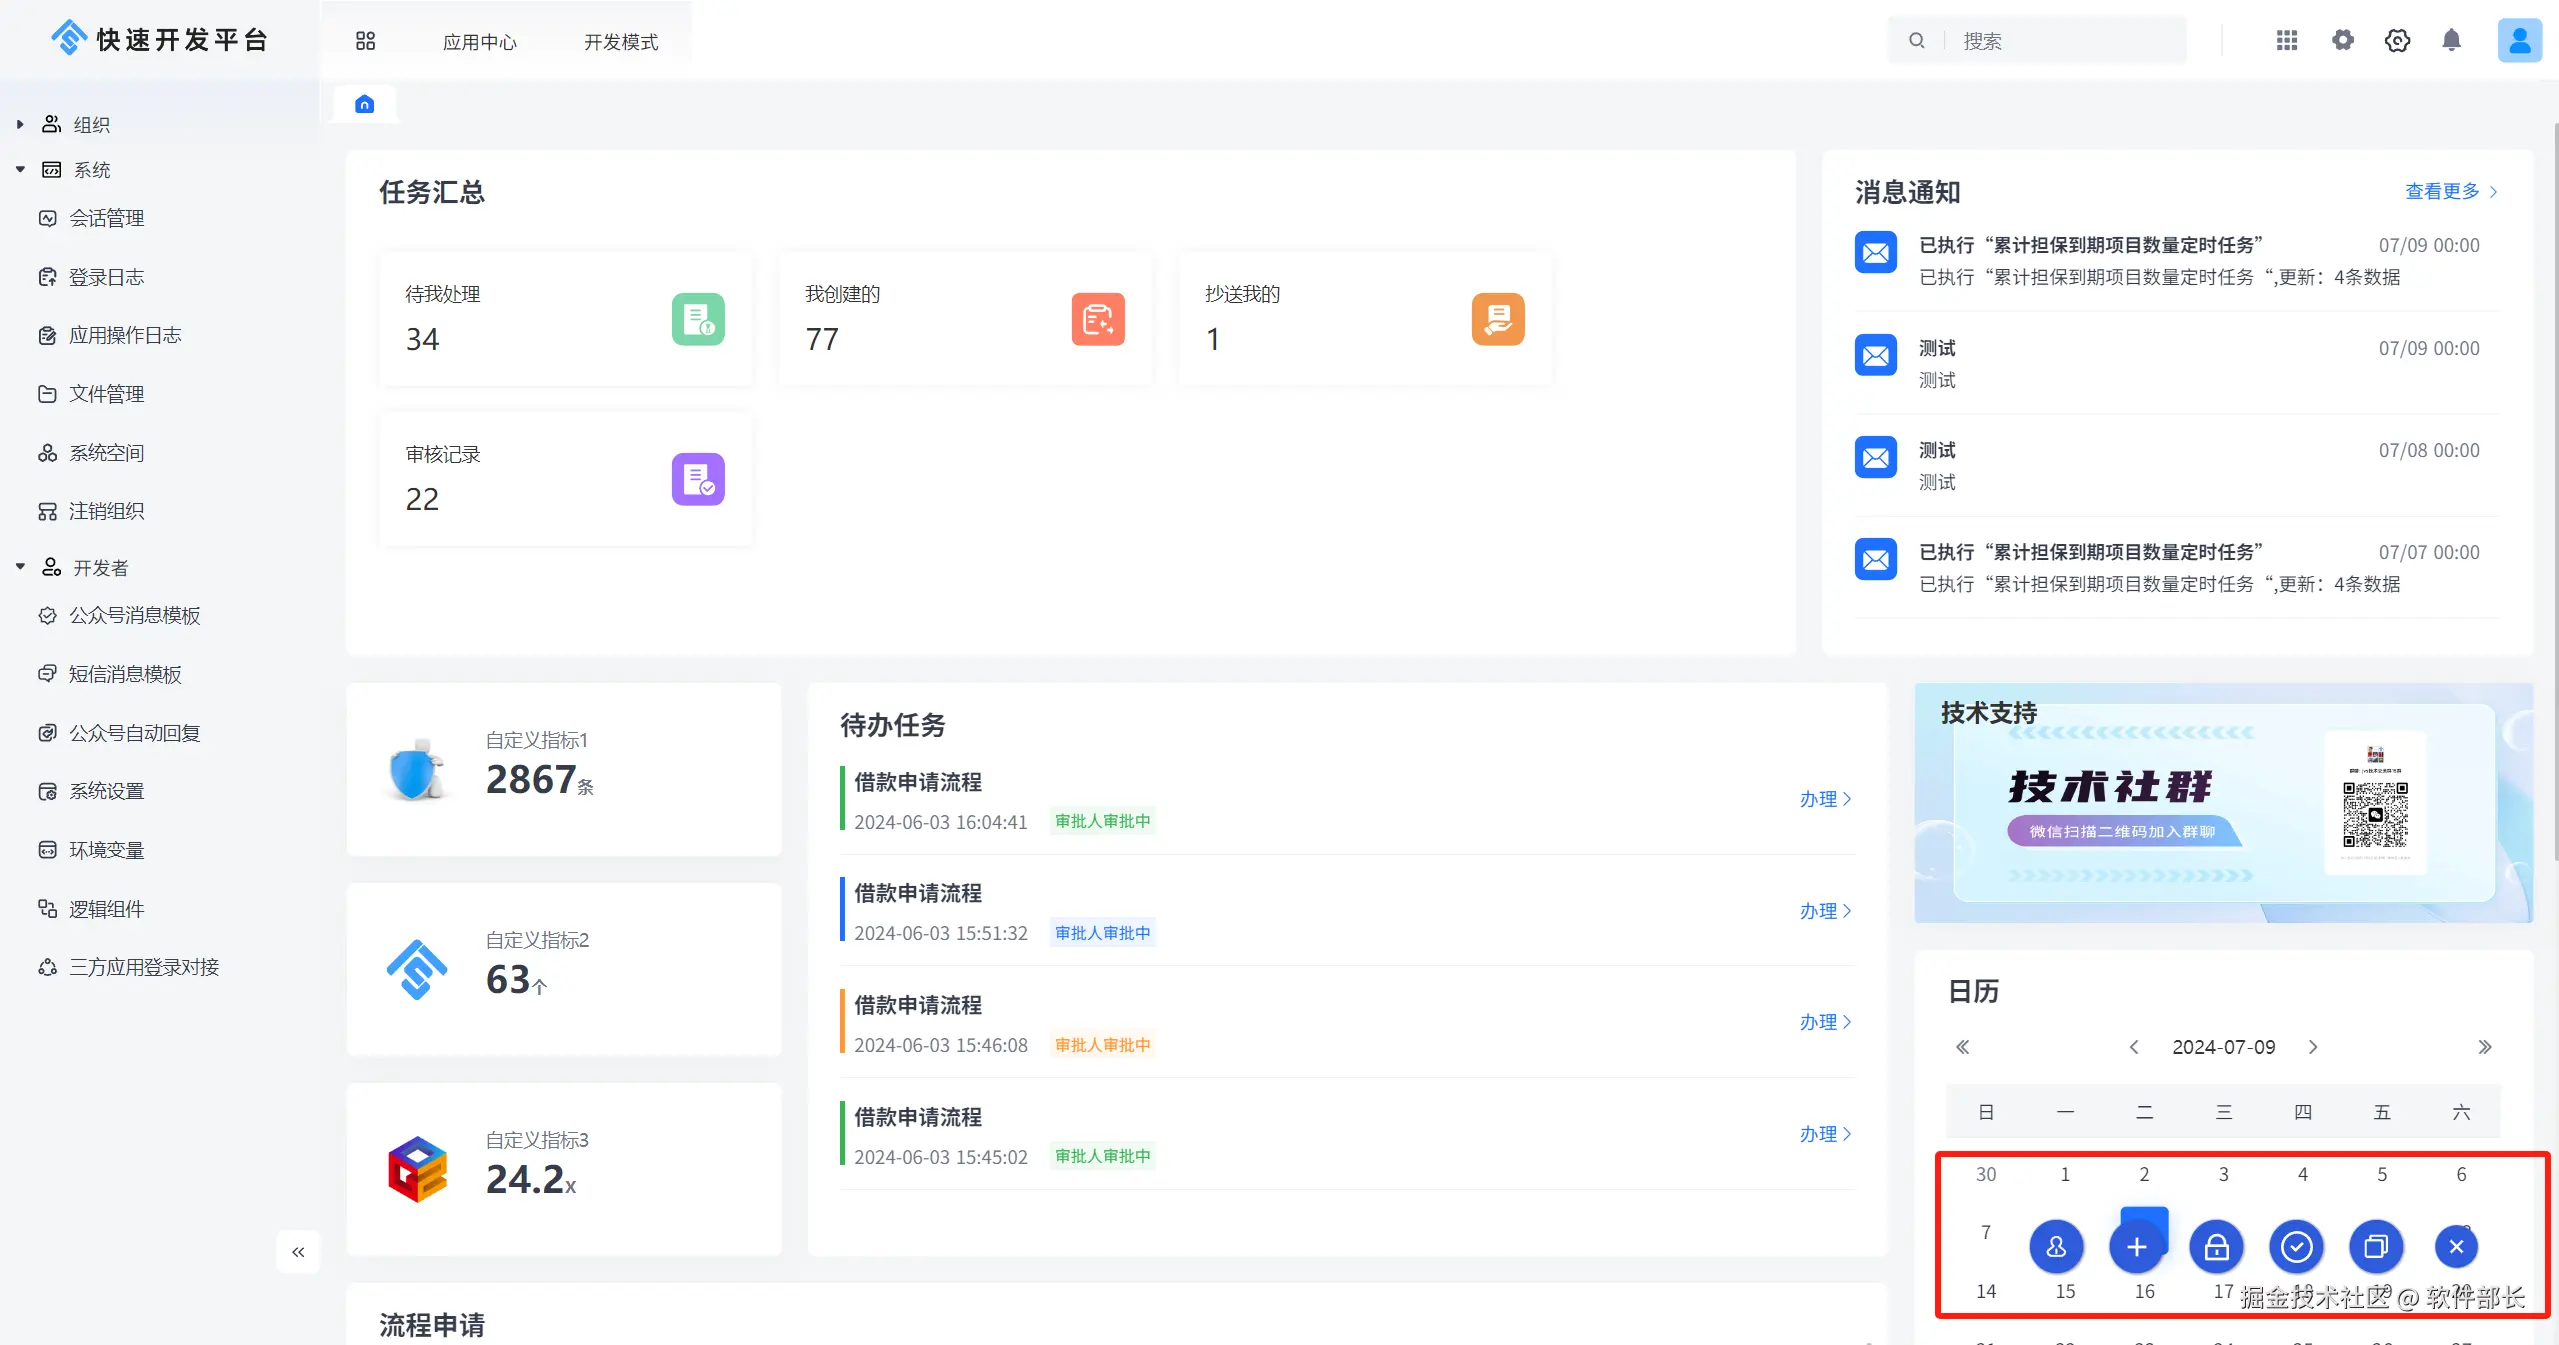This screenshot has width=2559, height=1345.
Task: Expand the 组织 tree node
Action: [x=20, y=125]
